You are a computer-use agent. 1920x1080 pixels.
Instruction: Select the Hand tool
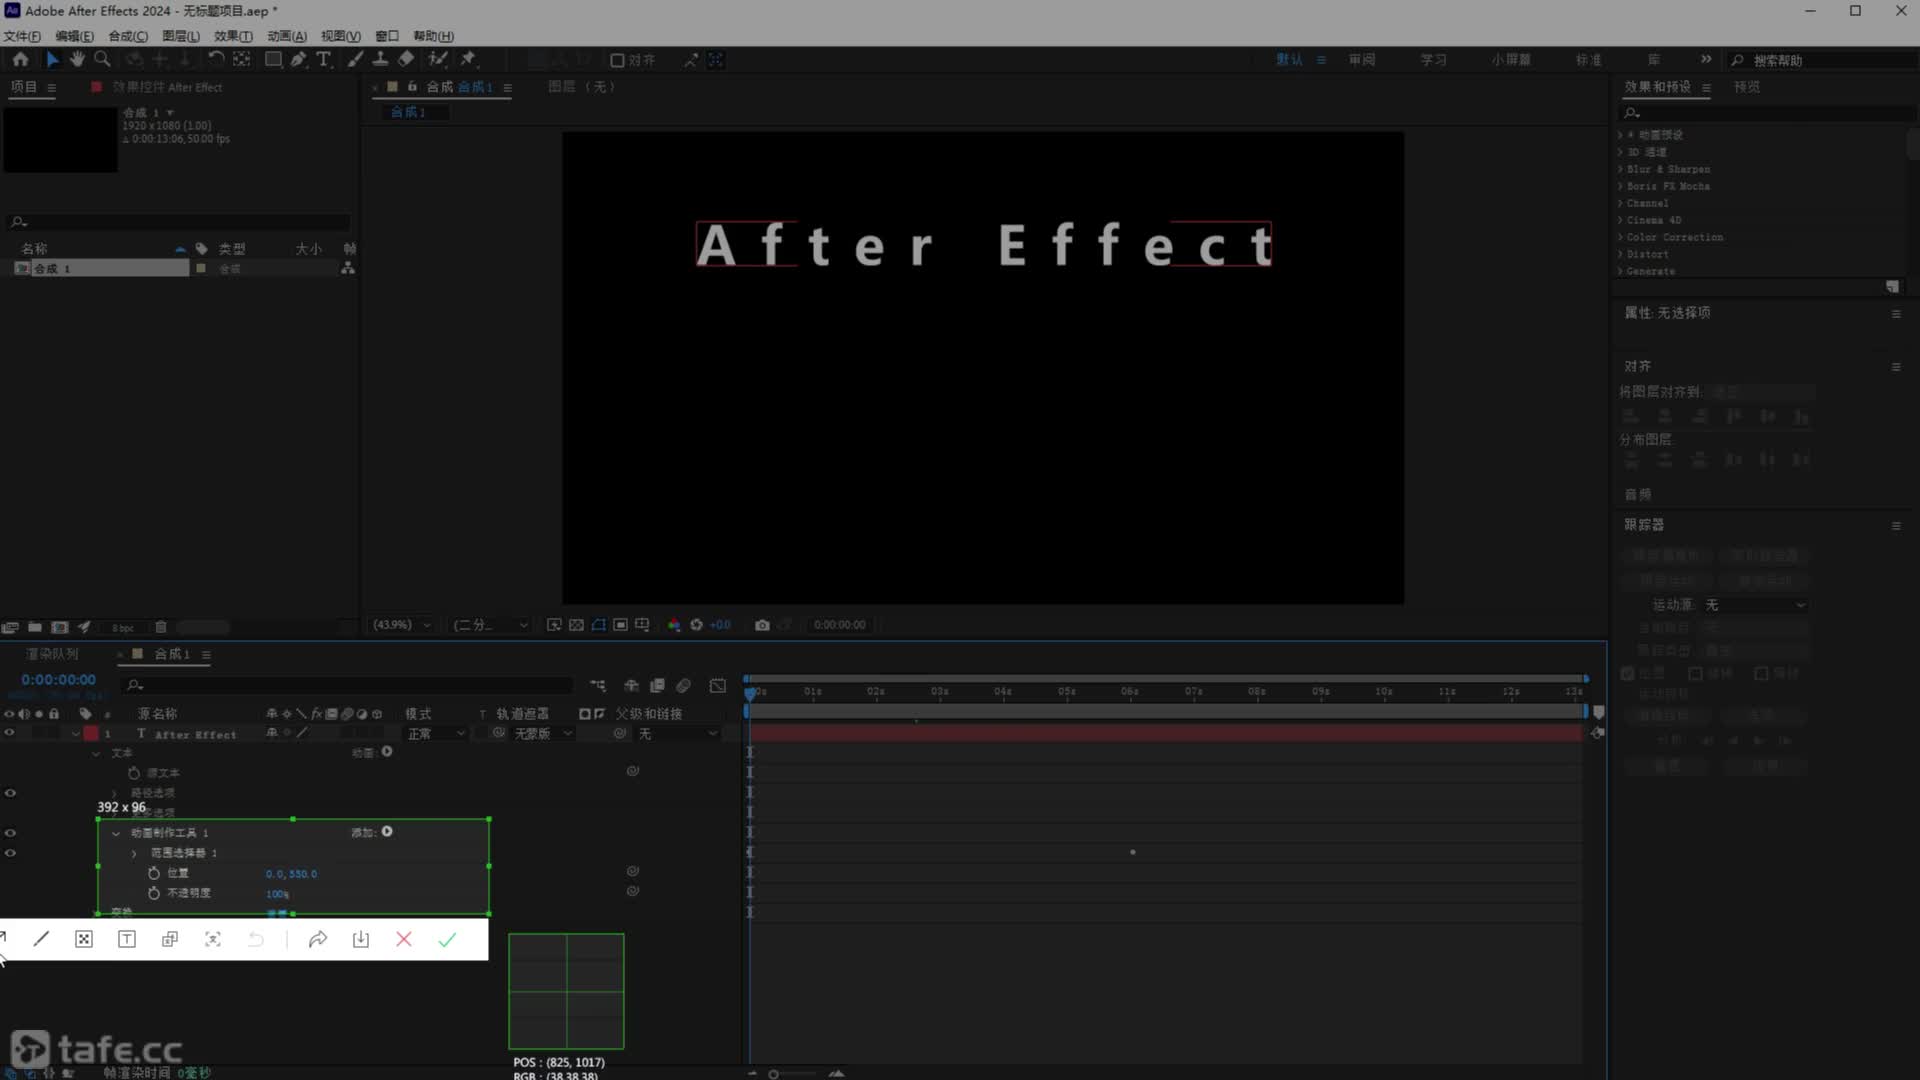click(x=77, y=60)
